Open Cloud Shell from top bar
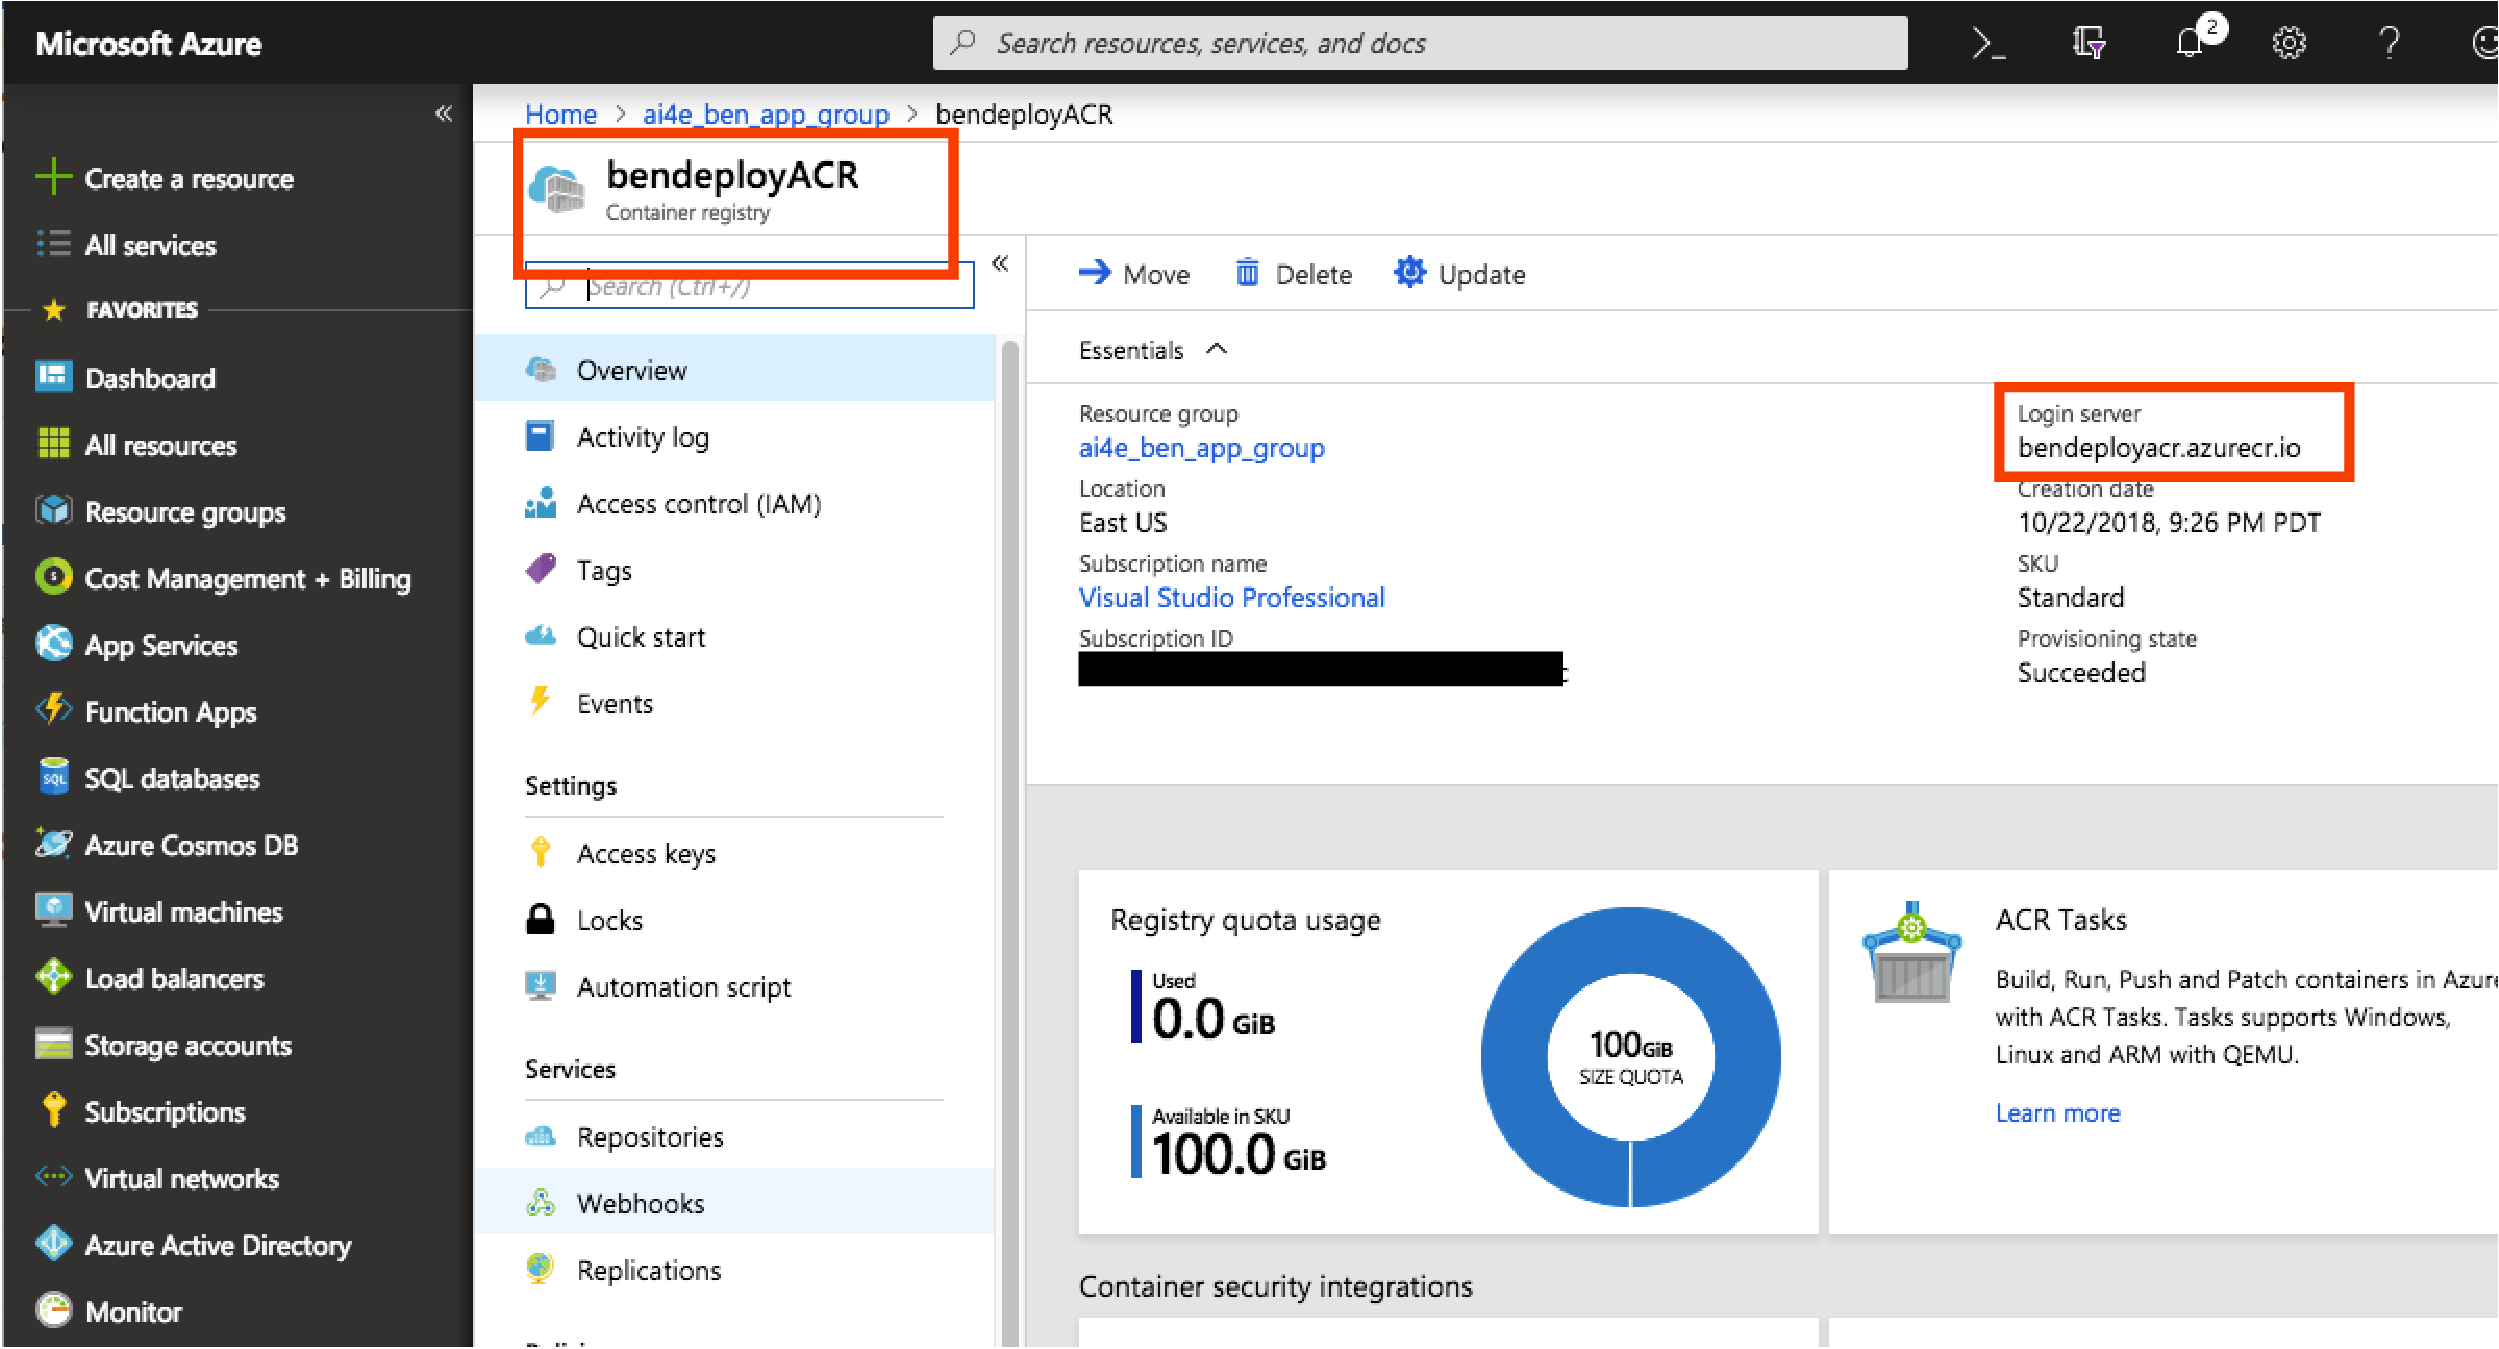 click(1989, 43)
